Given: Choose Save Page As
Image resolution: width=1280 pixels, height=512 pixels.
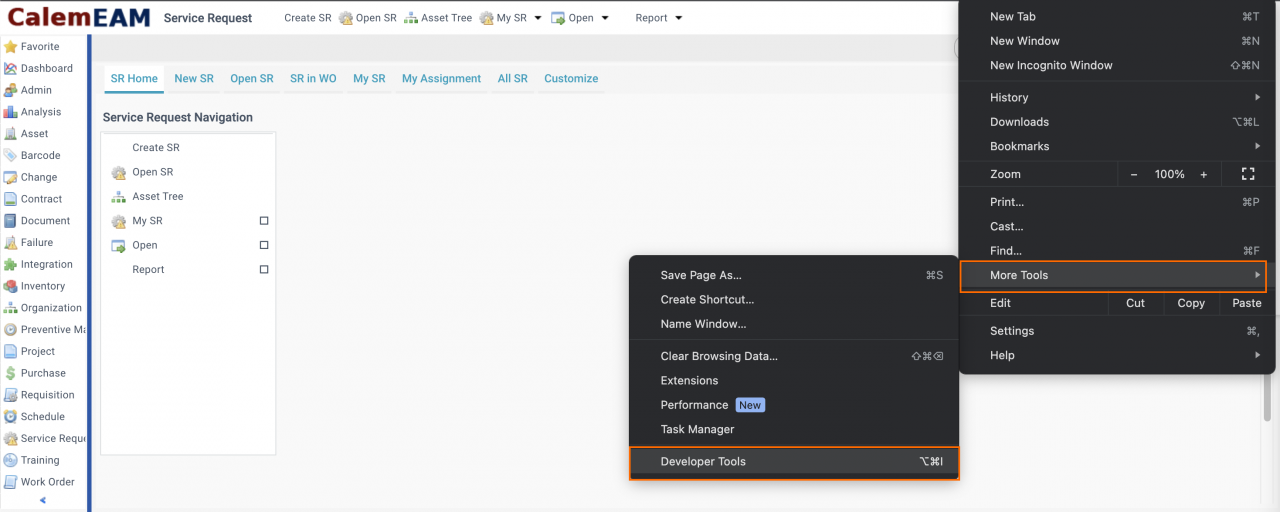Looking at the screenshot, I should (x=794, y=275).
